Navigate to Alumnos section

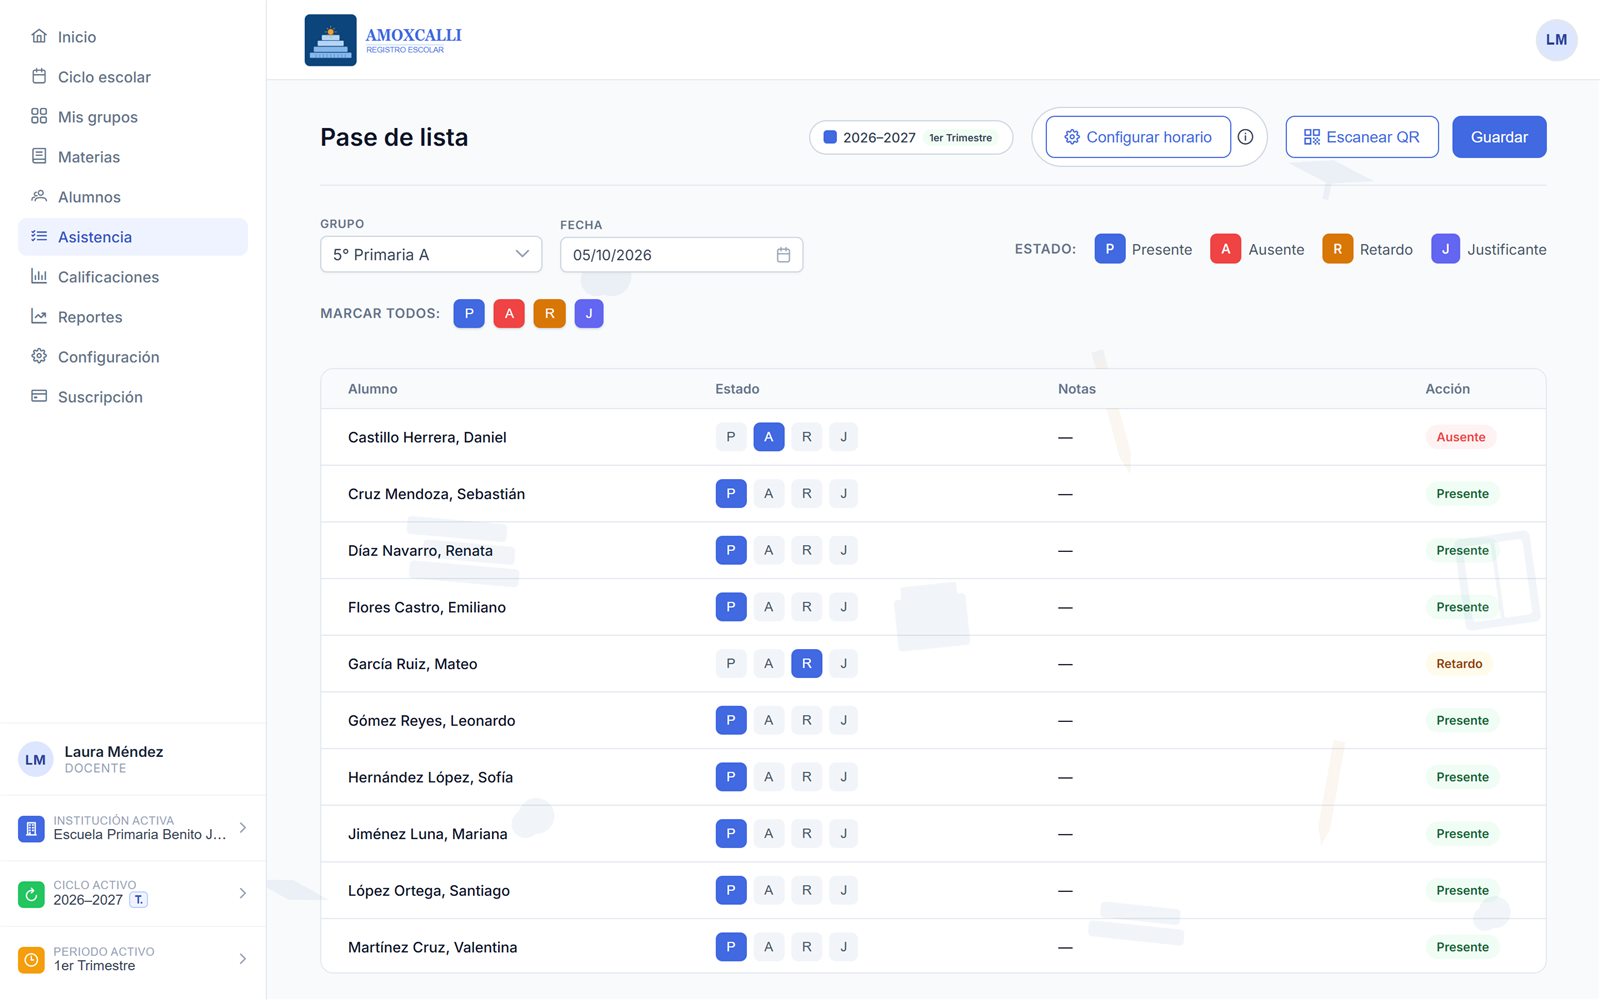[133, 197]
